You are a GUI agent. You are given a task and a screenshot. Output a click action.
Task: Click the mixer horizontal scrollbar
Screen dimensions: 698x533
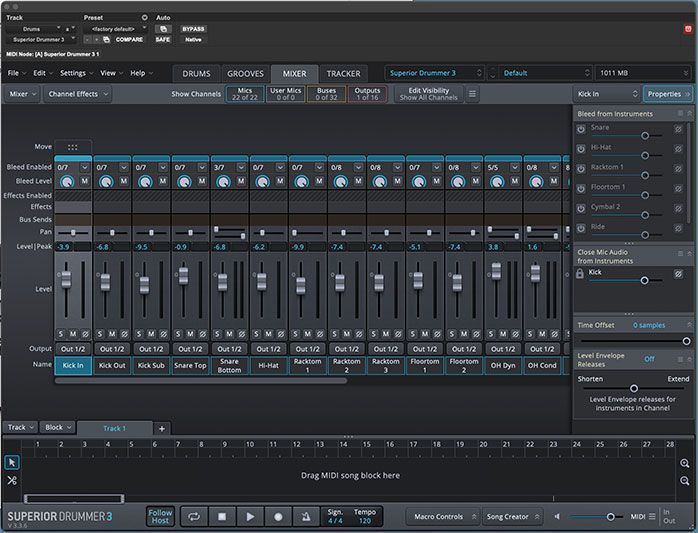[200, 381]
